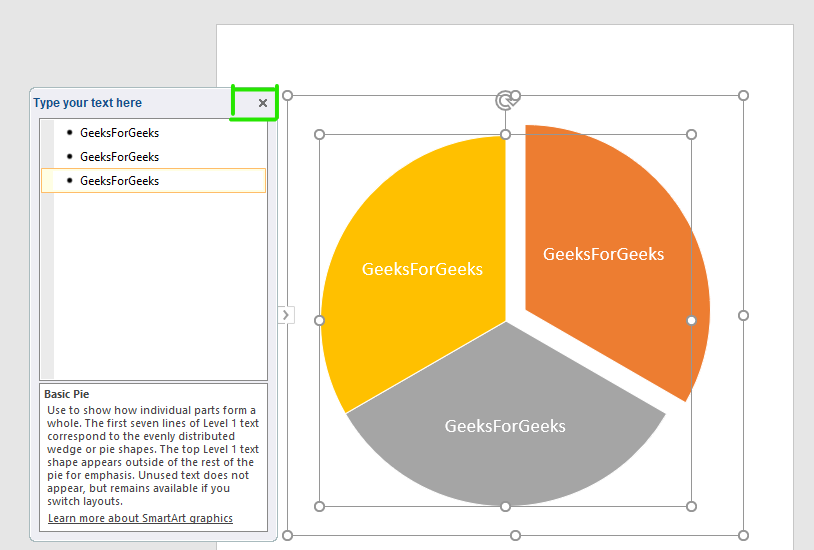Close the 'Type your text here' pane

(263, 103)
